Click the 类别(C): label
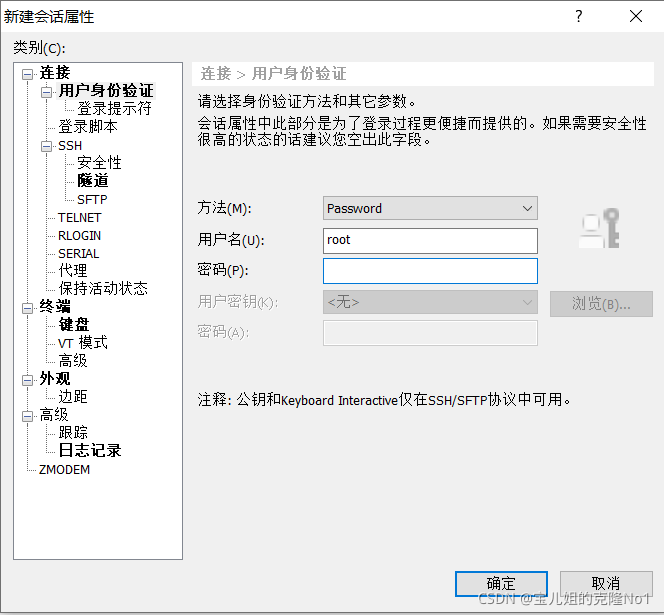 39,48
